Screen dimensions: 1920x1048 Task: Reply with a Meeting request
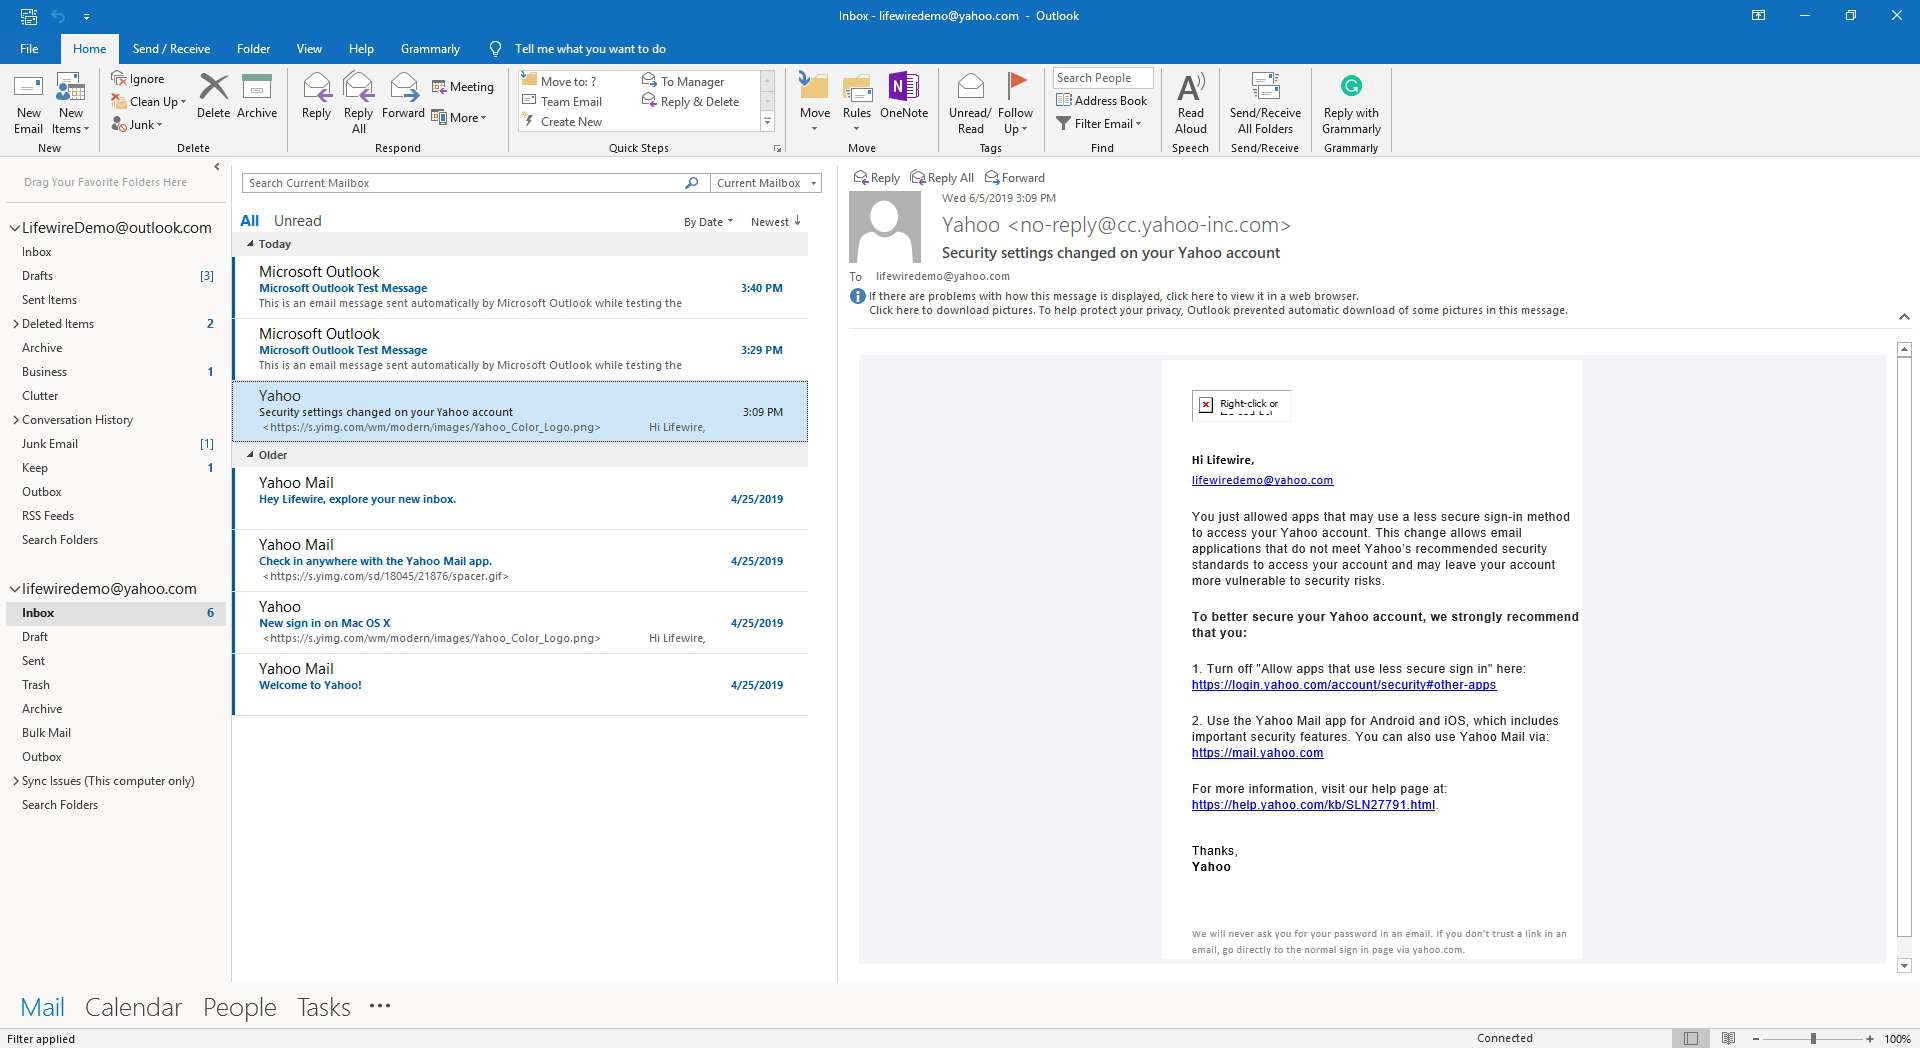coord(462,87)
